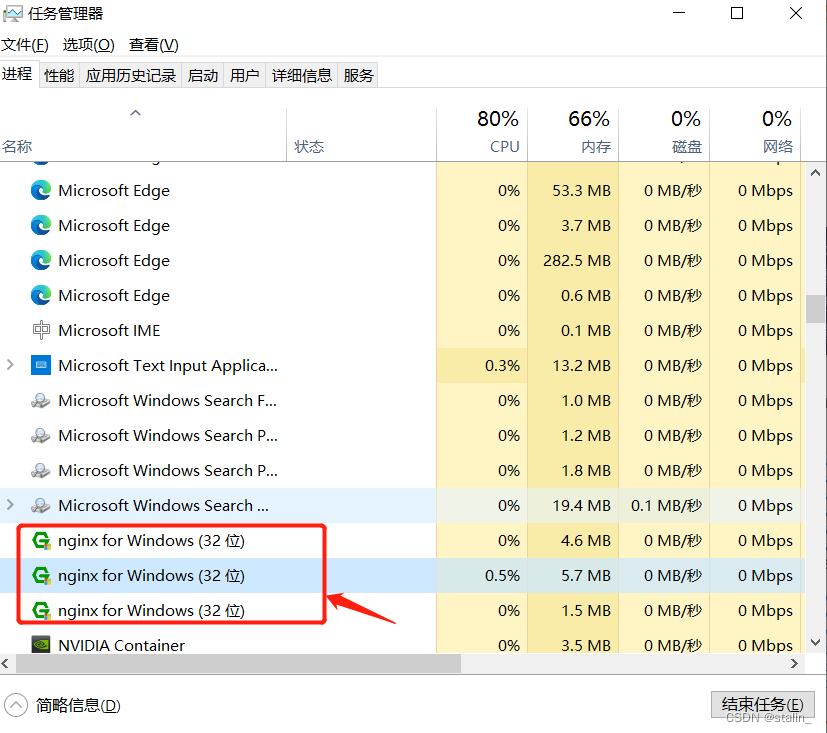
Task: Switch to the 性能 tab
Action: pos(59,75)
